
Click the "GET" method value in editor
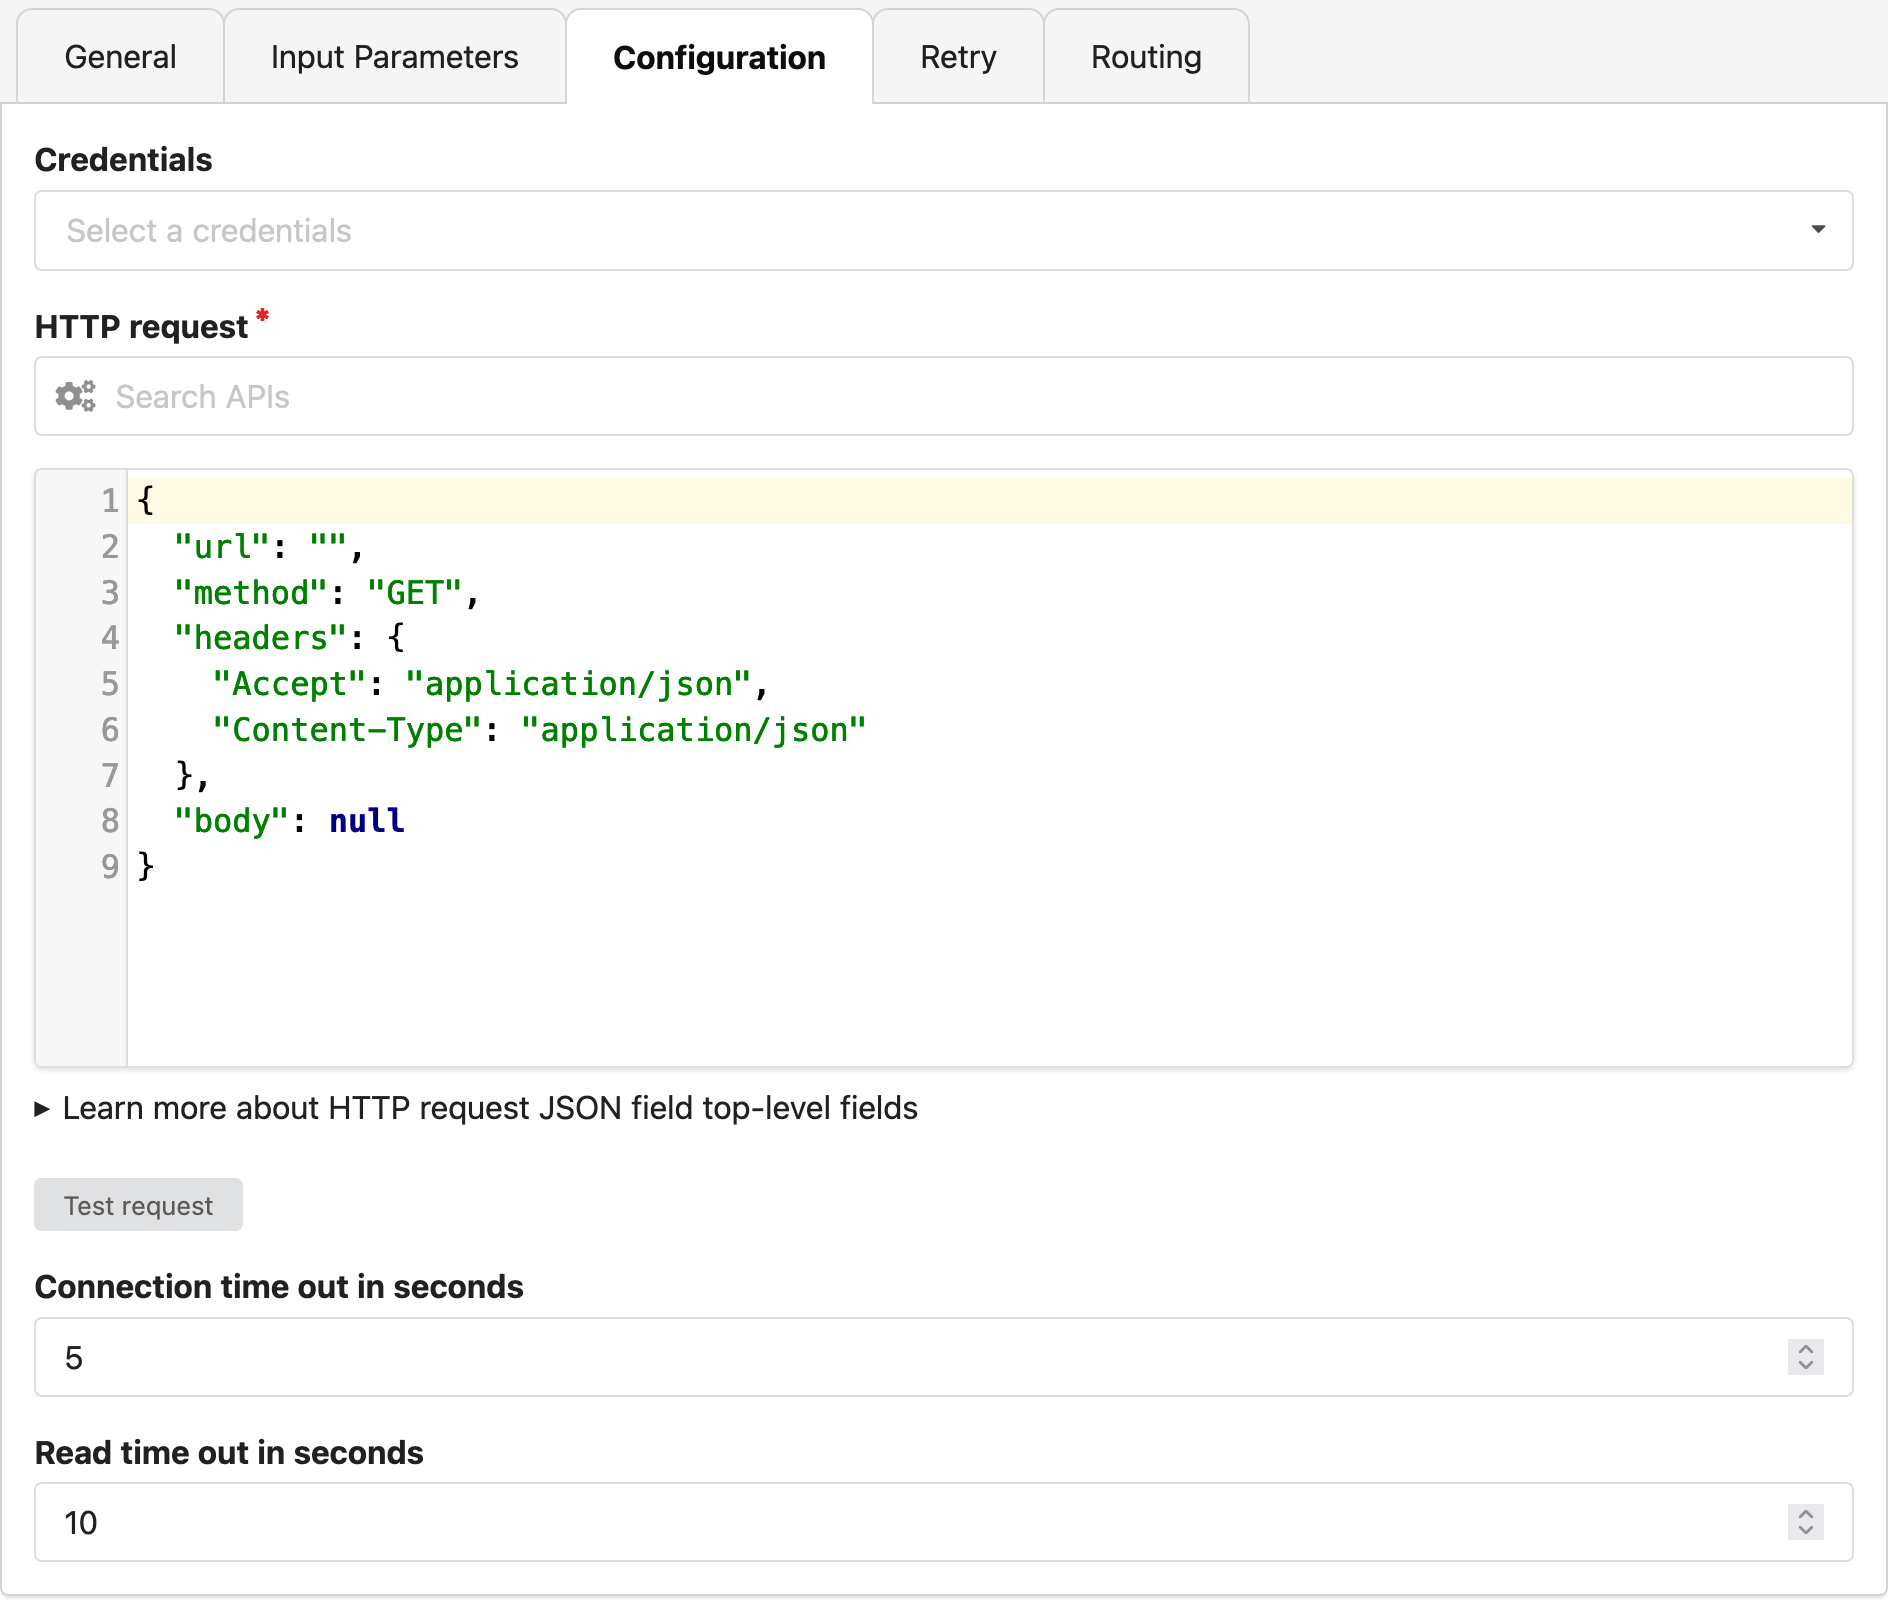point(415,593)
